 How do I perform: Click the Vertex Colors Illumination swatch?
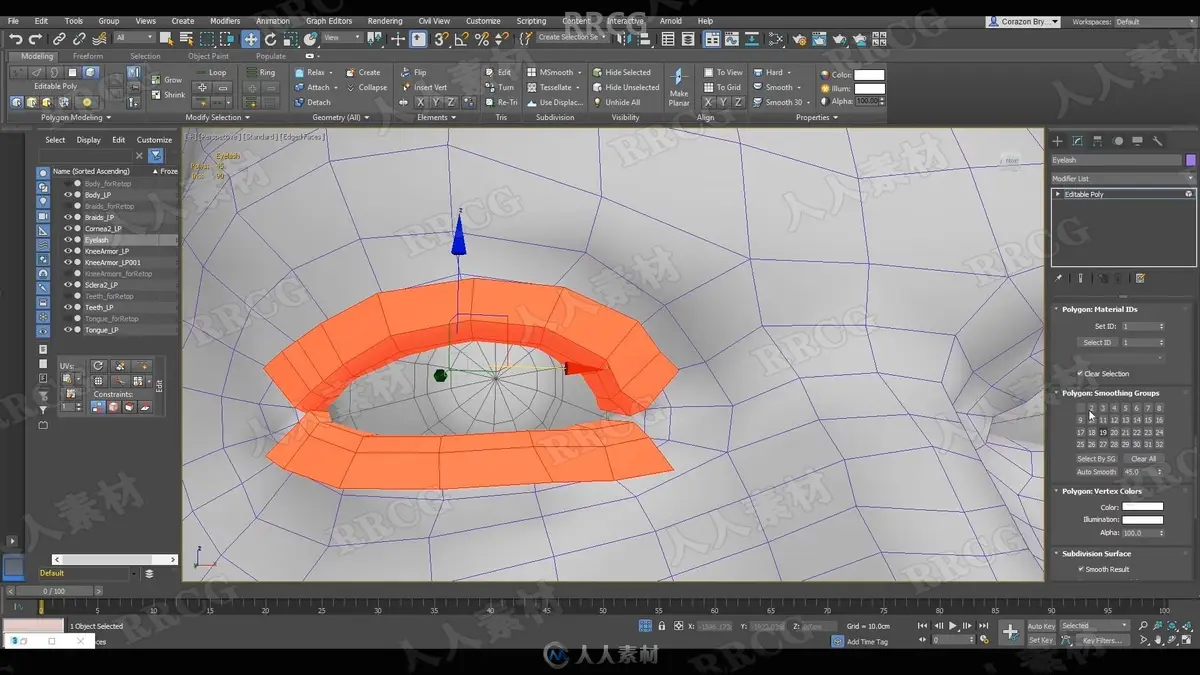[x=1142, y=520]
